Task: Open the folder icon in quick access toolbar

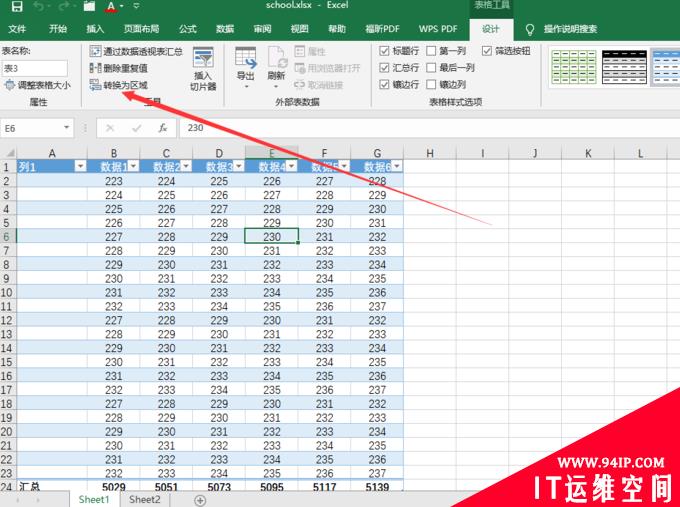Action: (x=89, y=6)
